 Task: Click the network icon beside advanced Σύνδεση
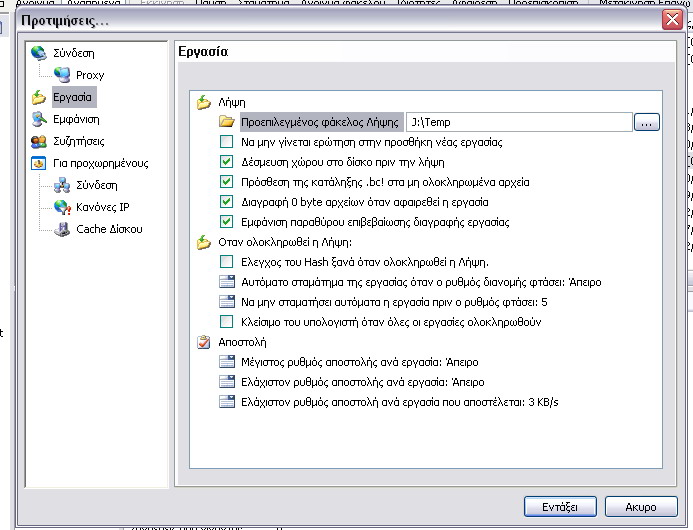click(x=62, y=185)
